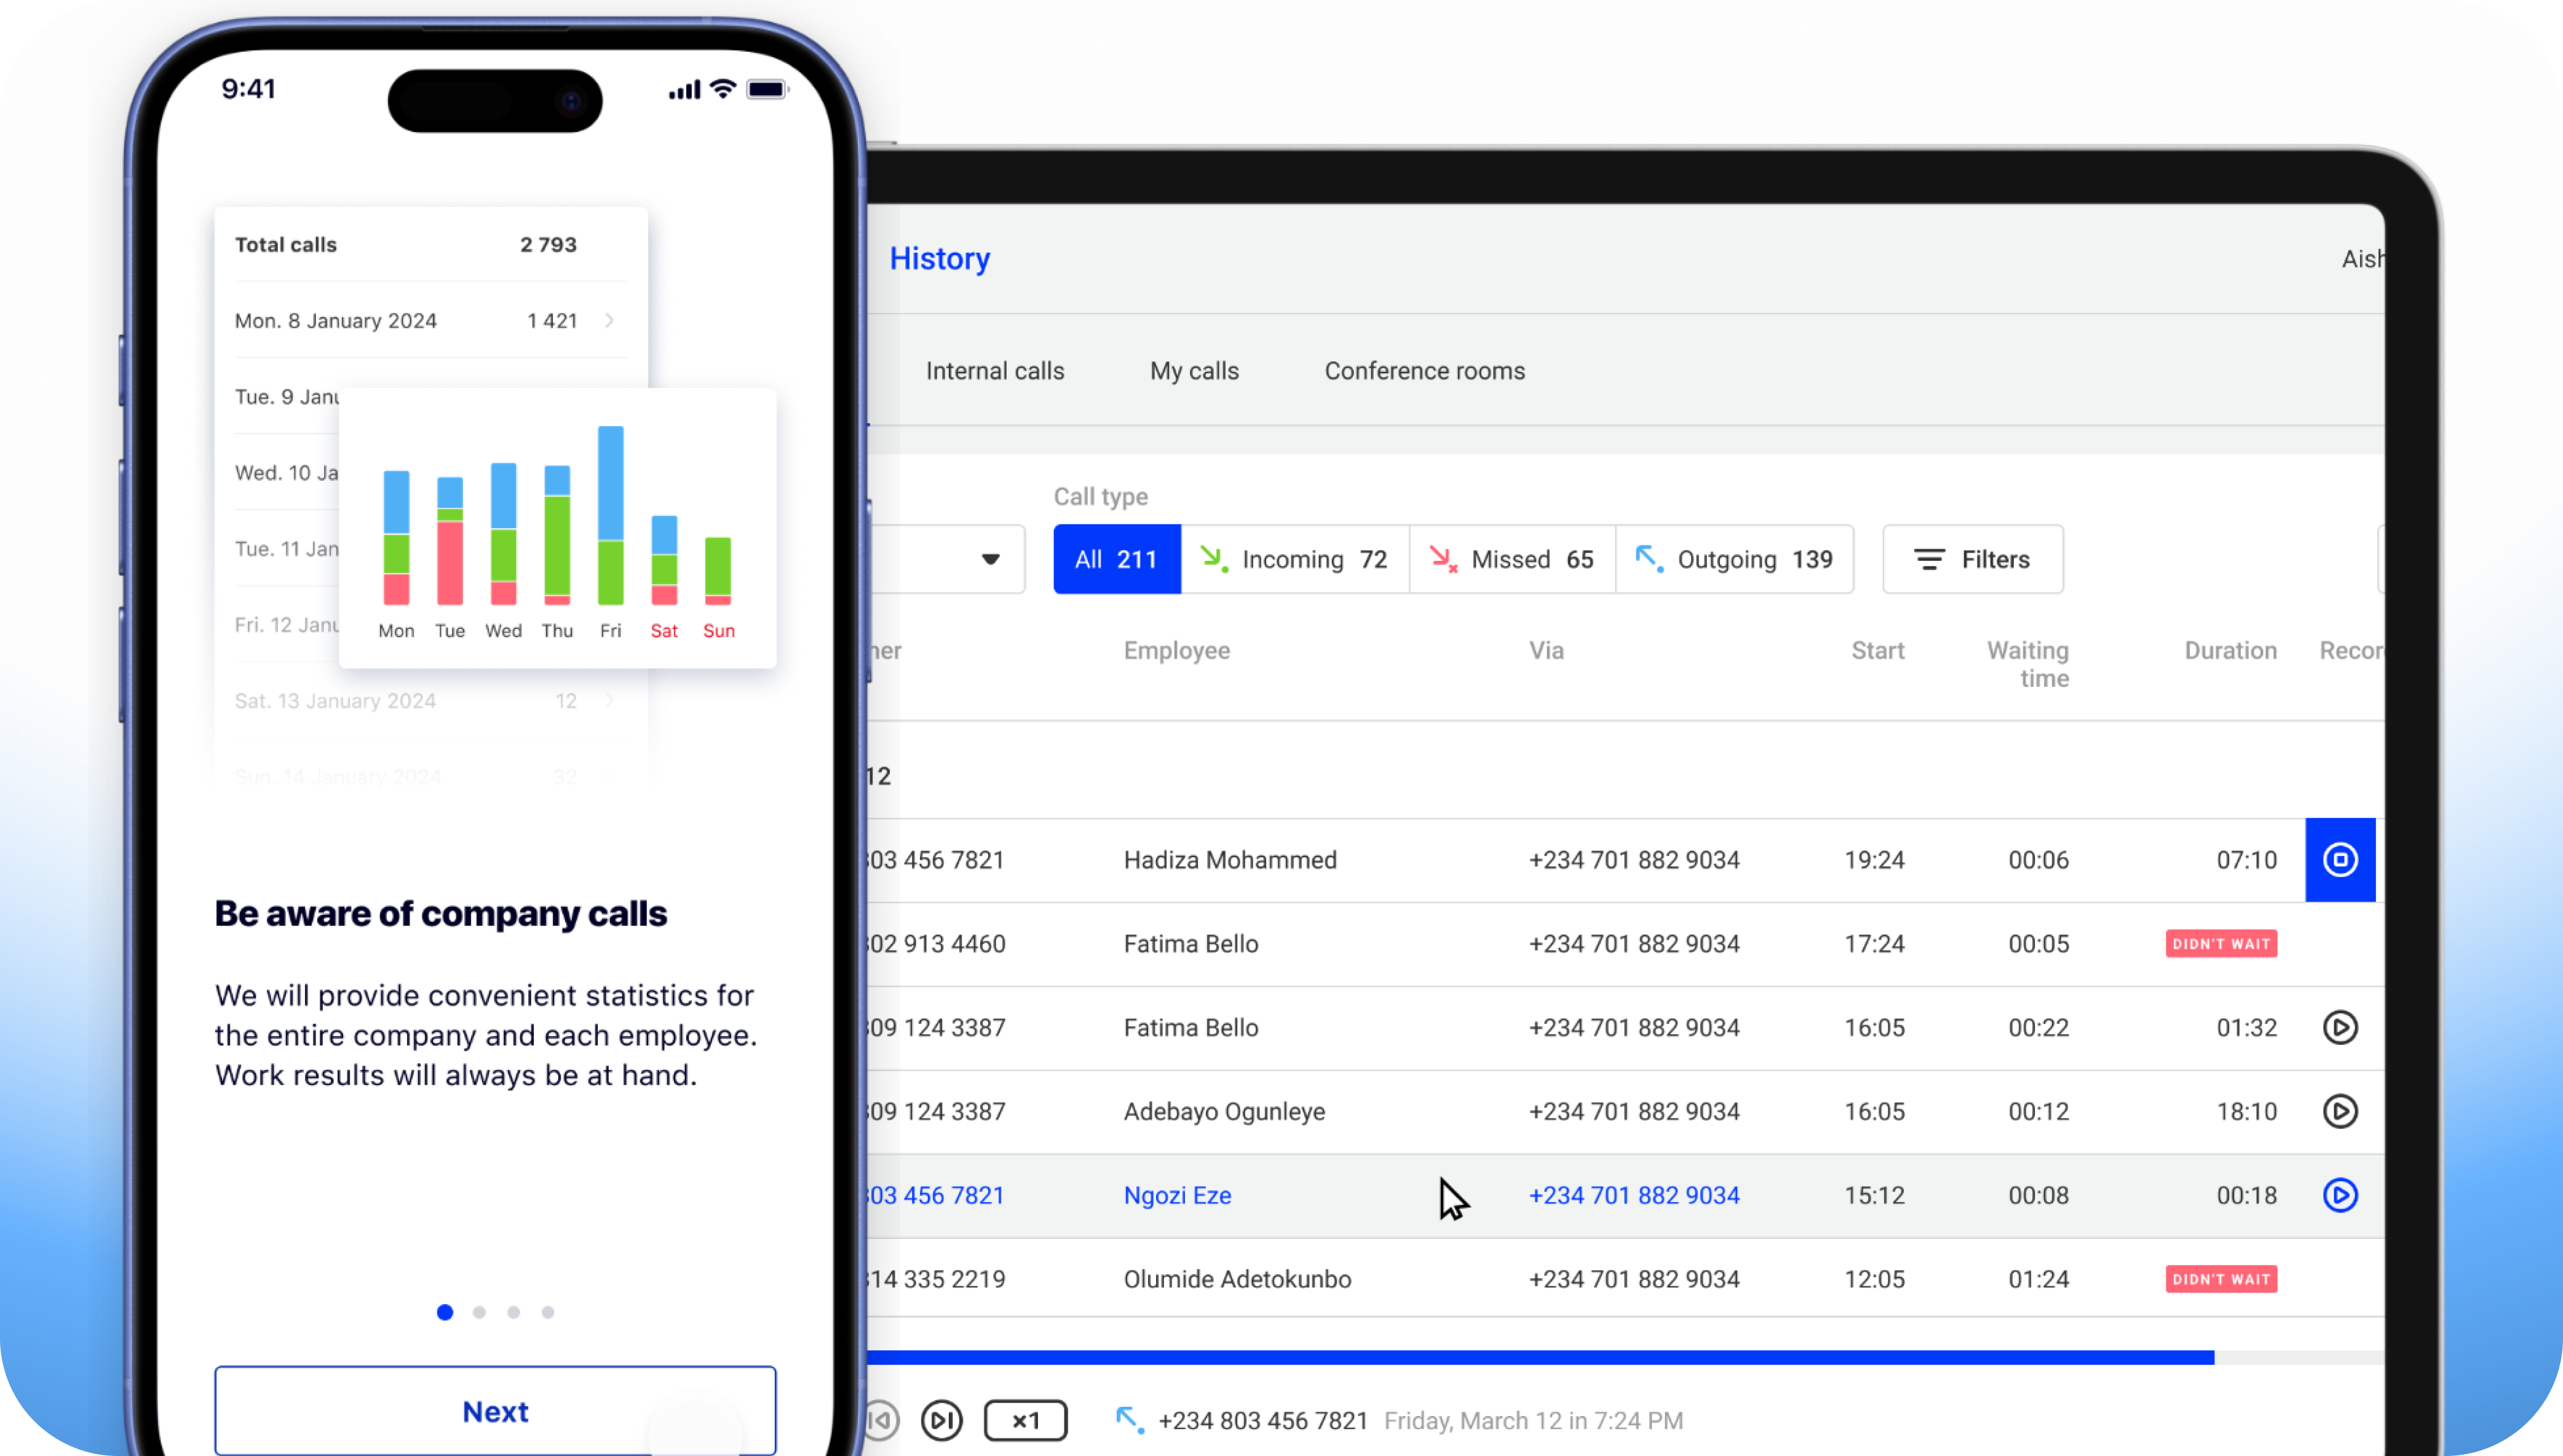Play the recording of Fatima Bello's 16:05 call

click(x=2342, y=1027)
